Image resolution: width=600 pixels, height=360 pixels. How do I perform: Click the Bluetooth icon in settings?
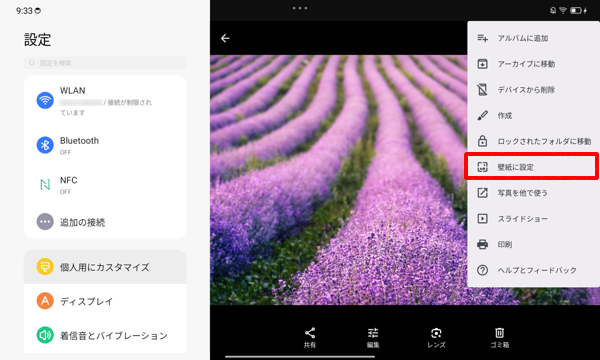pyautogui.click(x=45, y=145)
